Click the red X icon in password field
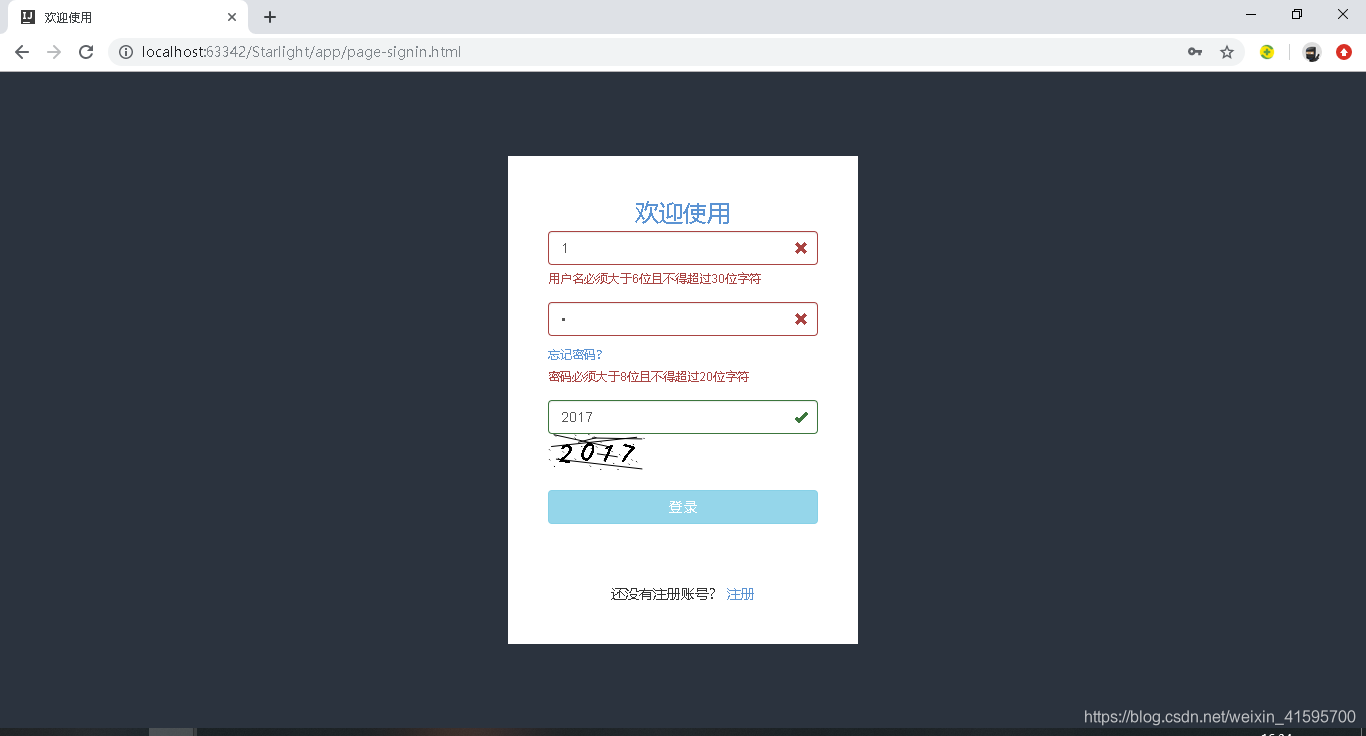This screenshot has width=1366, height=736. (x=800, y=319)
